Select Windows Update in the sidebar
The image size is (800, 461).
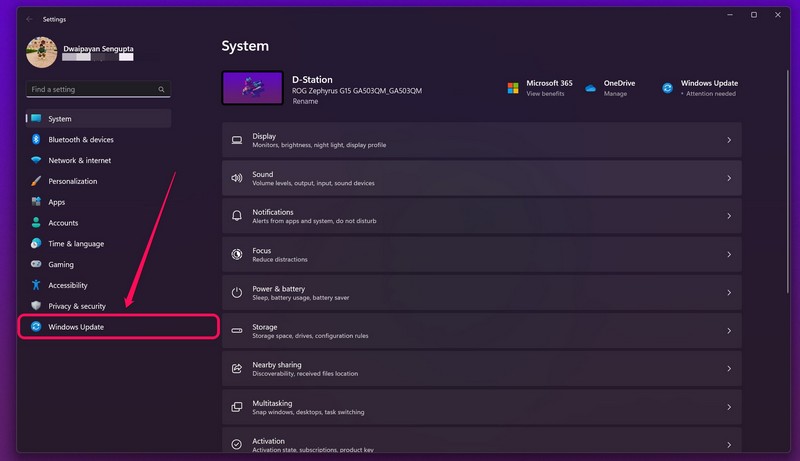76,327
